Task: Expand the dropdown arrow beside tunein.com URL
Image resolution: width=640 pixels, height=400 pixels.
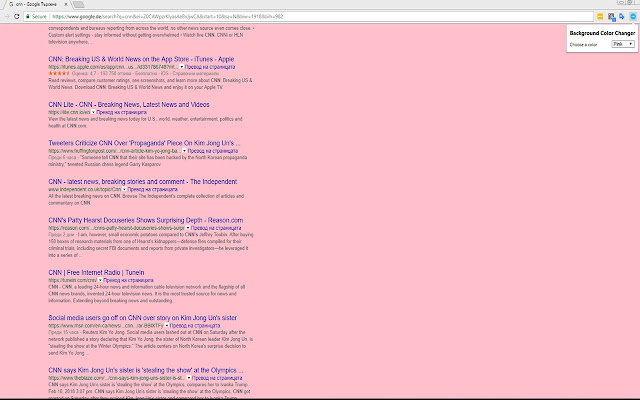Action: coord(100,280)
